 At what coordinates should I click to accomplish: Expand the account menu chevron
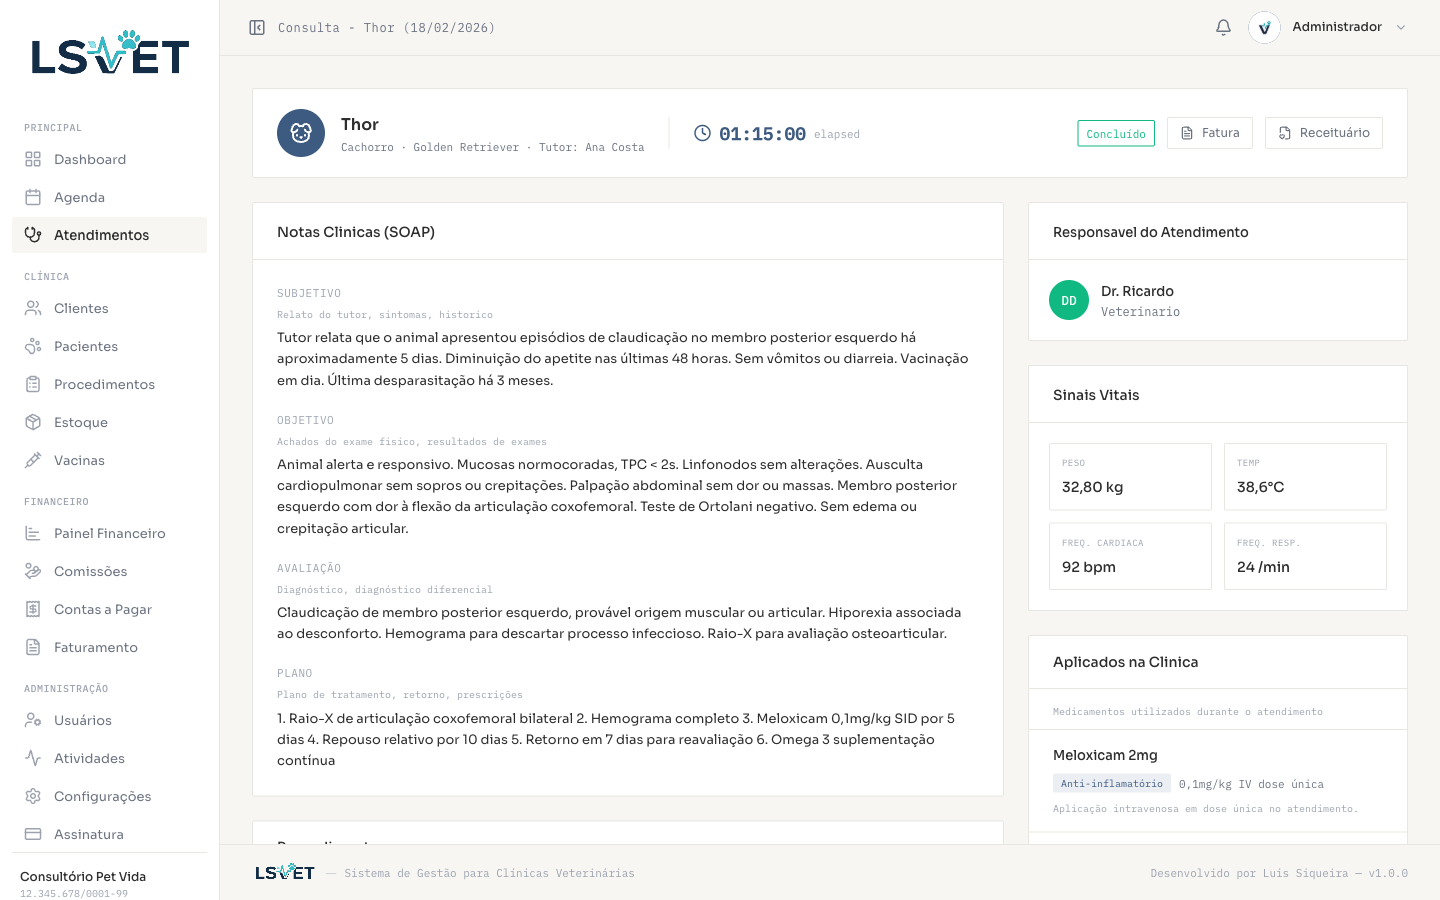[x=1401, y=27]
